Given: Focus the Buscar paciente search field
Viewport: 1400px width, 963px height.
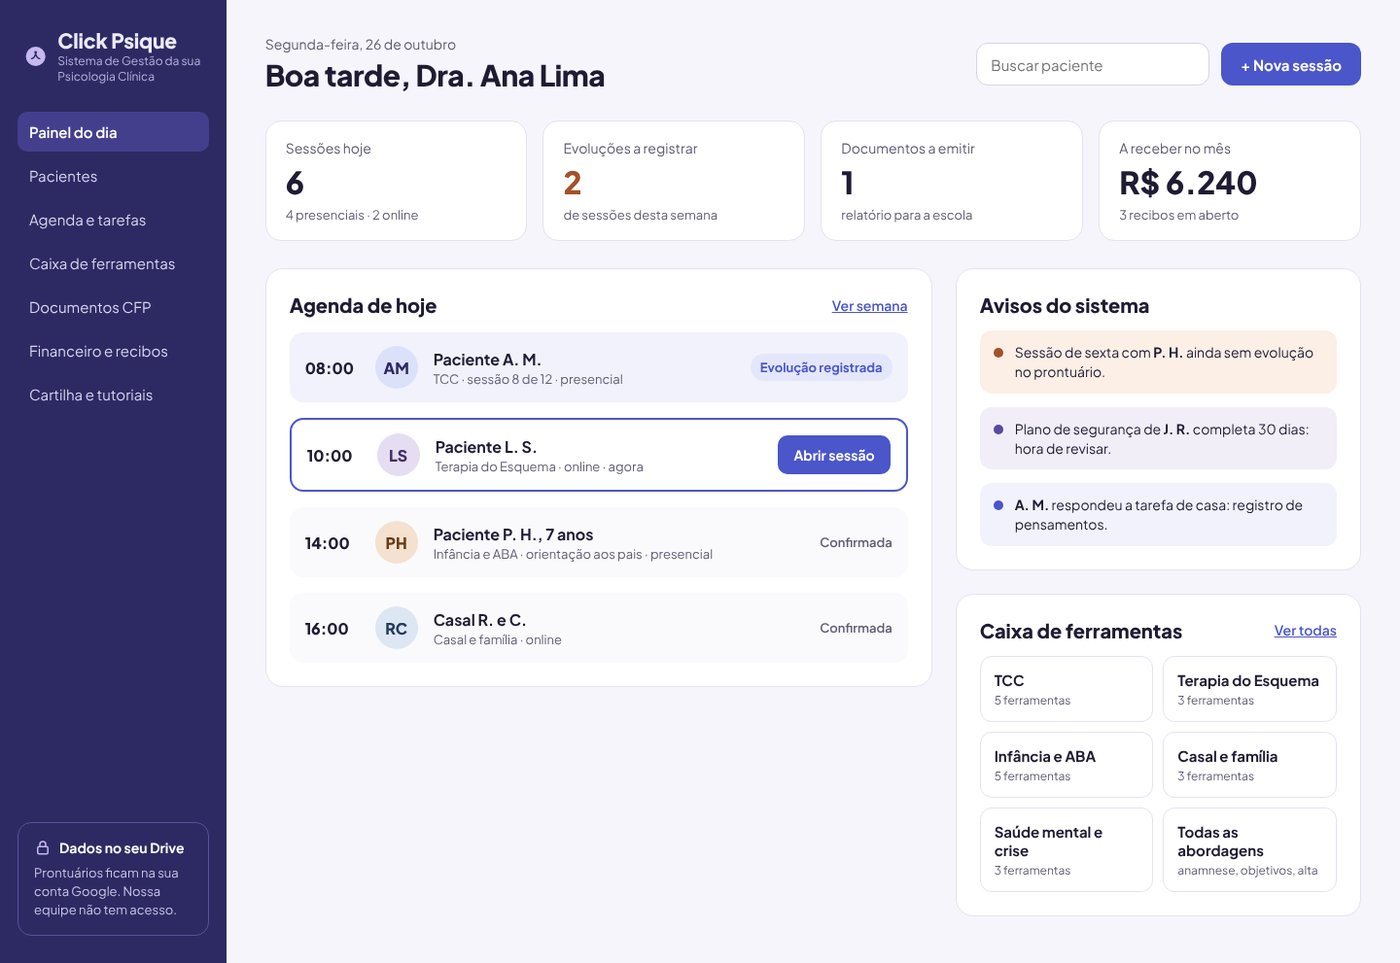Looking at the screenshot, I should pos(1093,64).
